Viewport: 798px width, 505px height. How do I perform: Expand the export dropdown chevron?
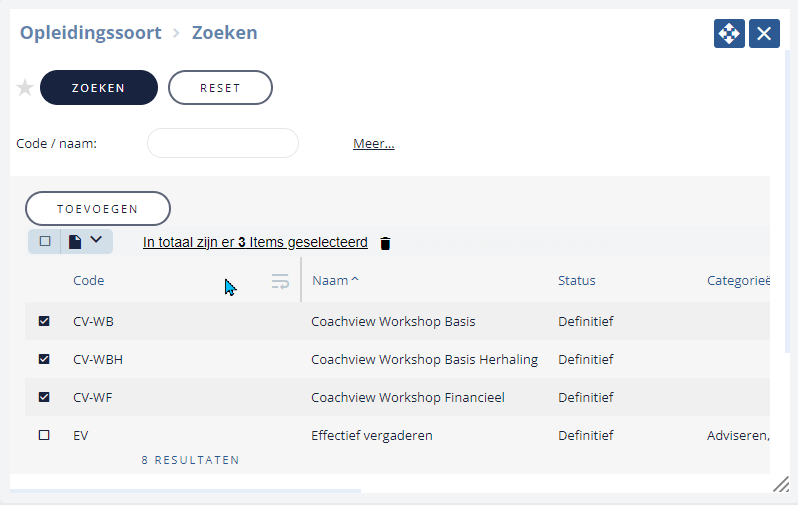[96, 240]
